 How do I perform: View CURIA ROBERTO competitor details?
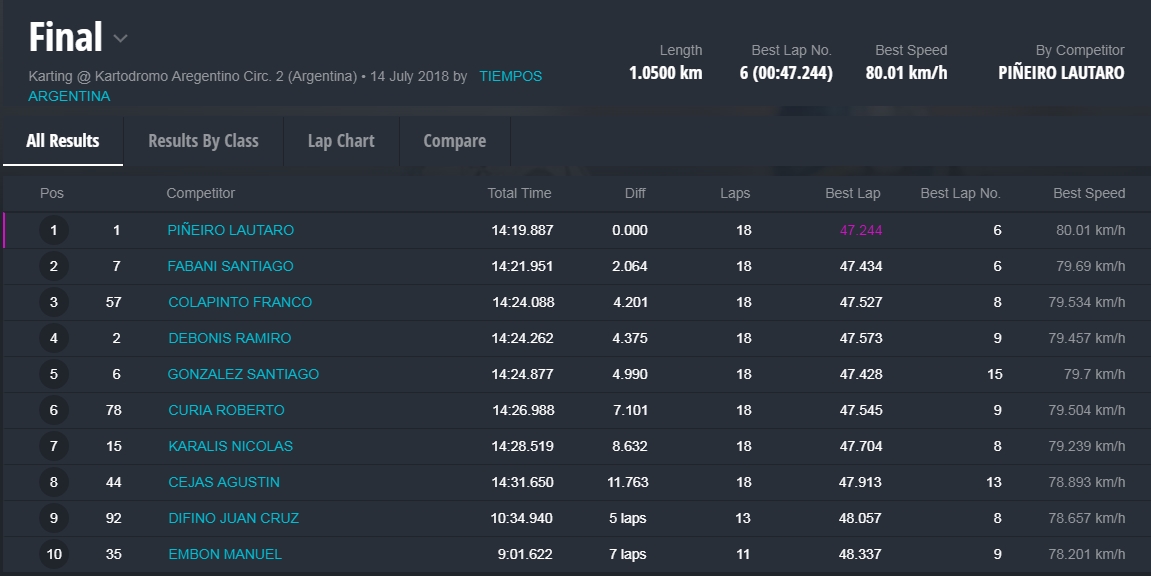tap(226, 410)
